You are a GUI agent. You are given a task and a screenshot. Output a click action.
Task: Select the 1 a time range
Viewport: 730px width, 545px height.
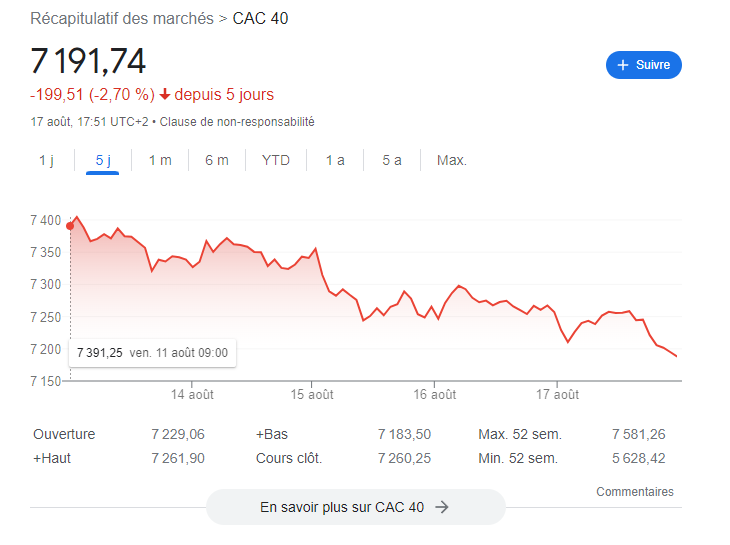[x=335, y=160]
